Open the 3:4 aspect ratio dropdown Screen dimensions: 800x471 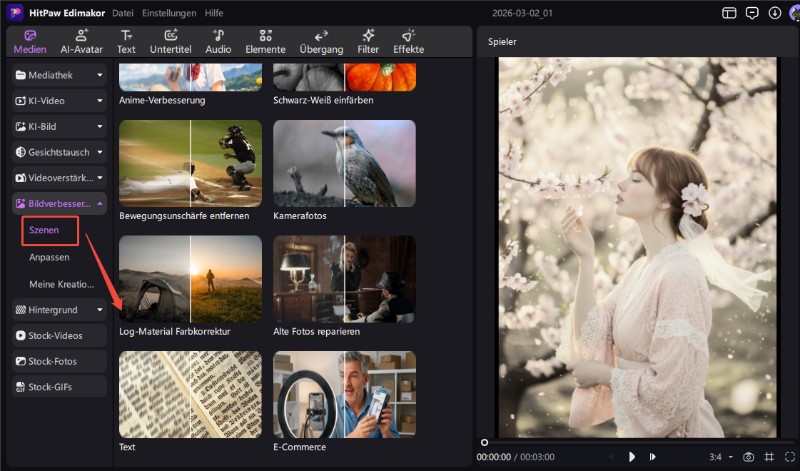tap(719, 457)
